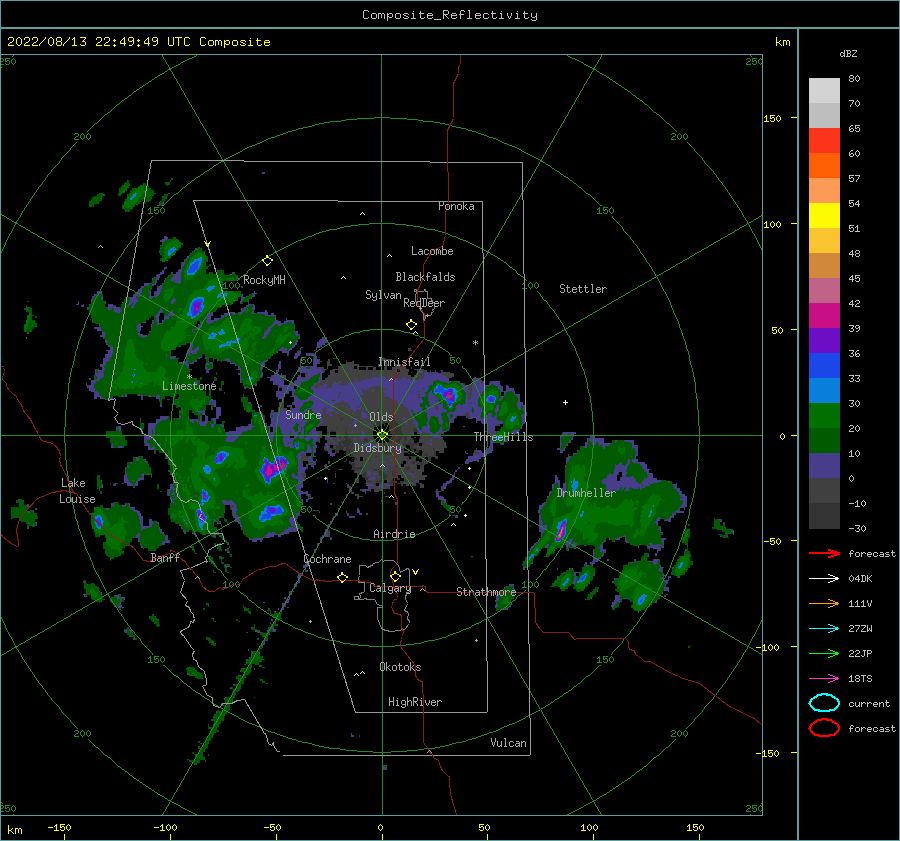Click the Okotoks city label
Viewport: 900px width, 841px height.
pos(400,667)
